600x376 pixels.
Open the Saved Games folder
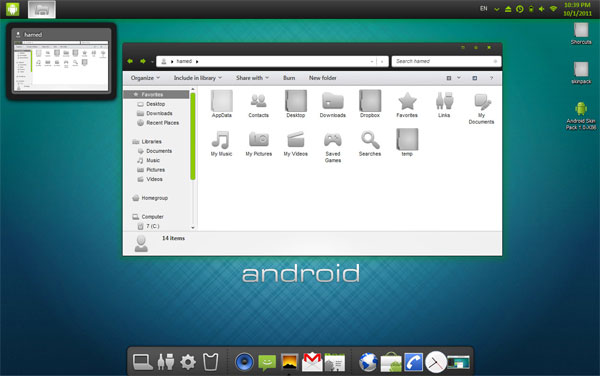333,146
